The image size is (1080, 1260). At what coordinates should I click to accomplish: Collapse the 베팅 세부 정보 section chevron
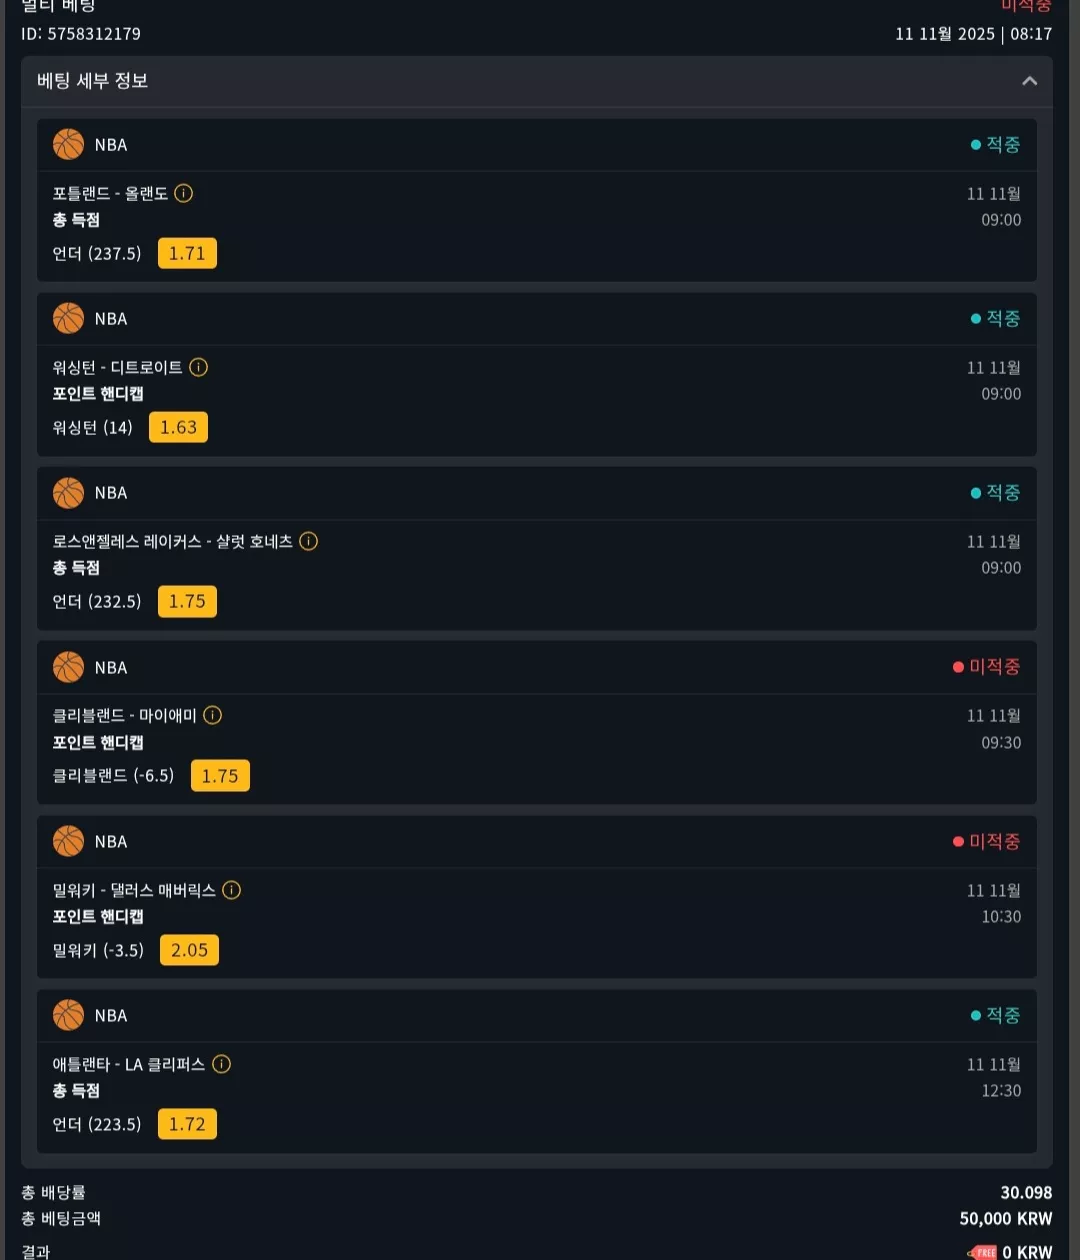click(1029, 81)
